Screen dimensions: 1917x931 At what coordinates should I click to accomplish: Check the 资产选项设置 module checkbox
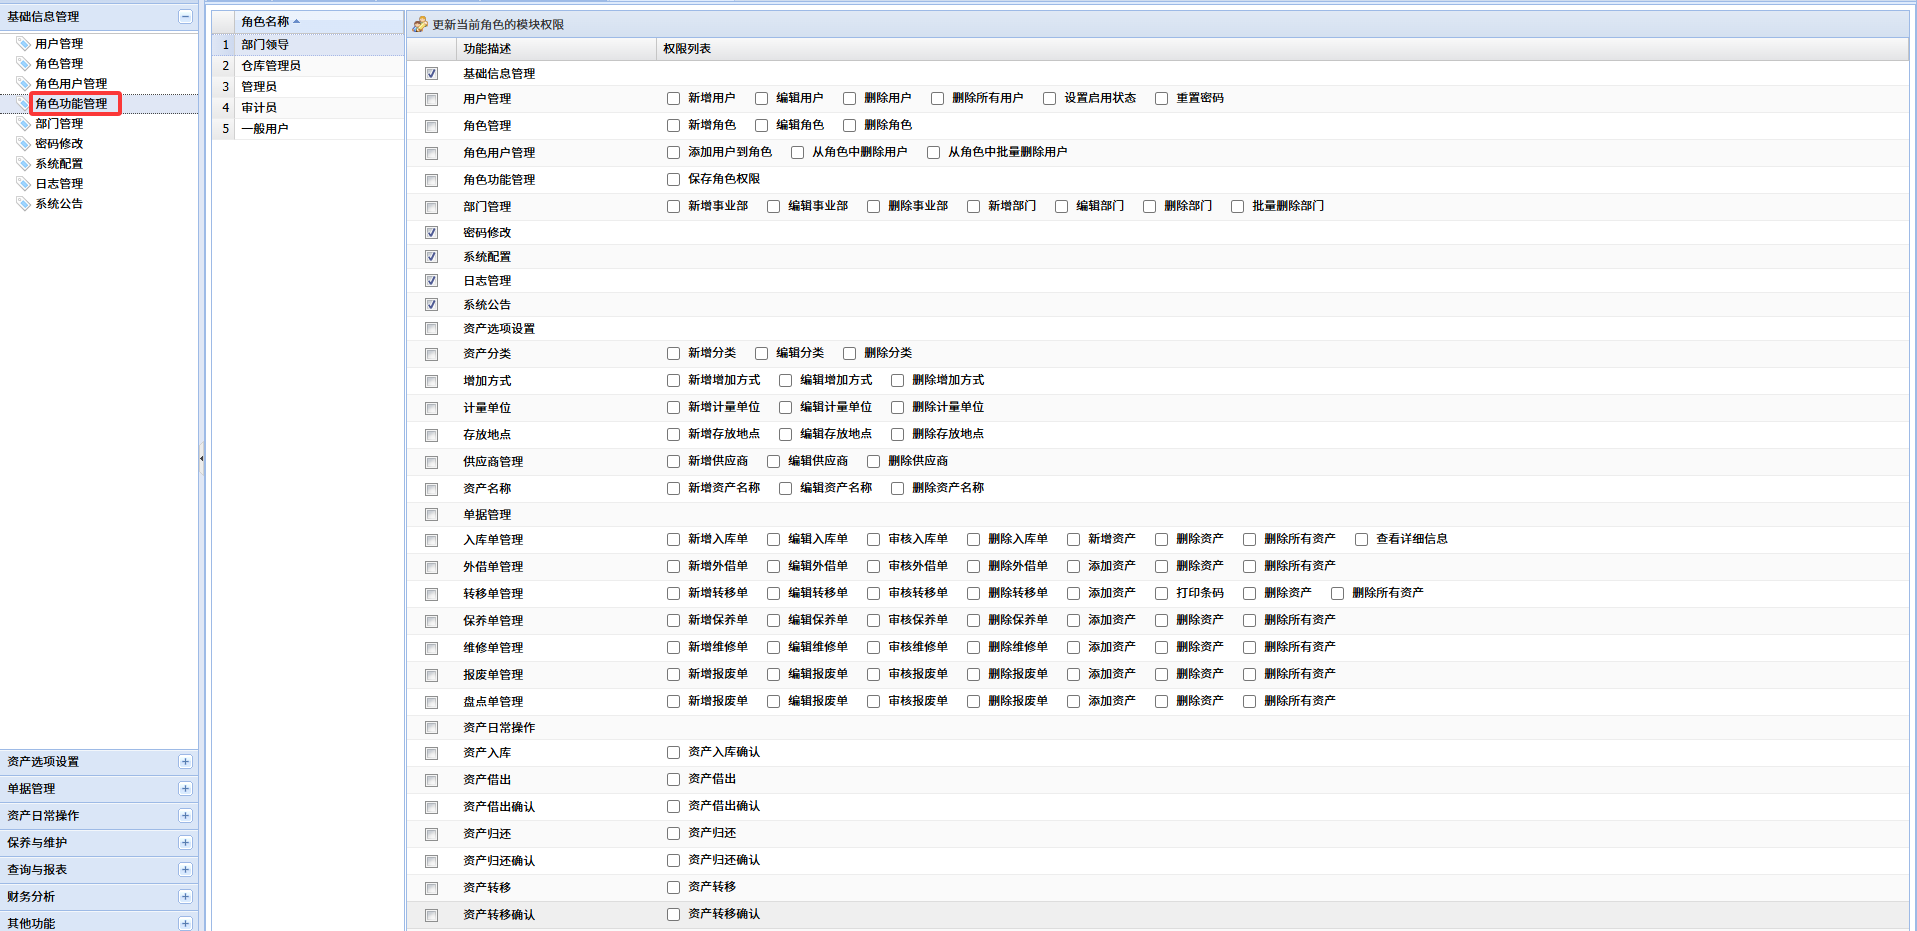pos(431,329)
